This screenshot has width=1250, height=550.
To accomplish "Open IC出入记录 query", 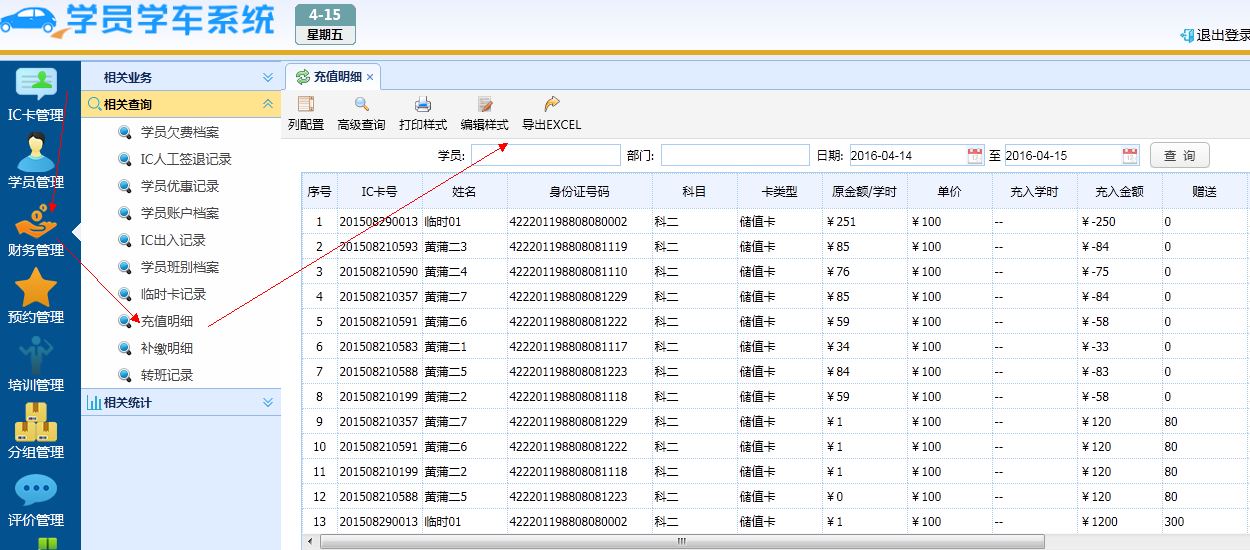I will [173, 240].
